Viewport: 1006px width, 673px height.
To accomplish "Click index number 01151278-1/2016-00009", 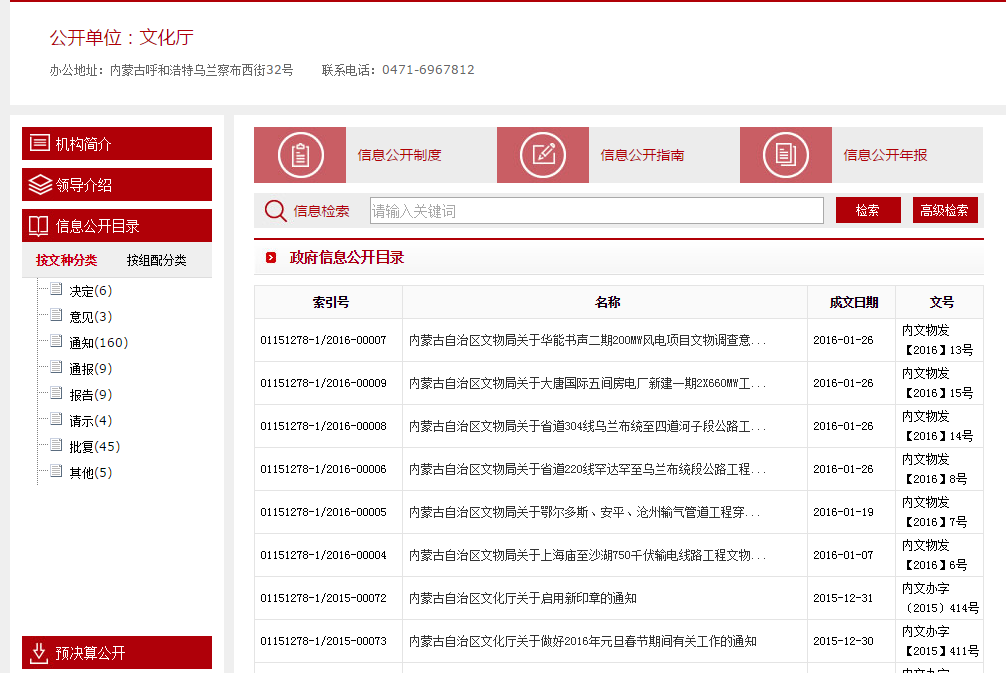I will pos(323,383).
